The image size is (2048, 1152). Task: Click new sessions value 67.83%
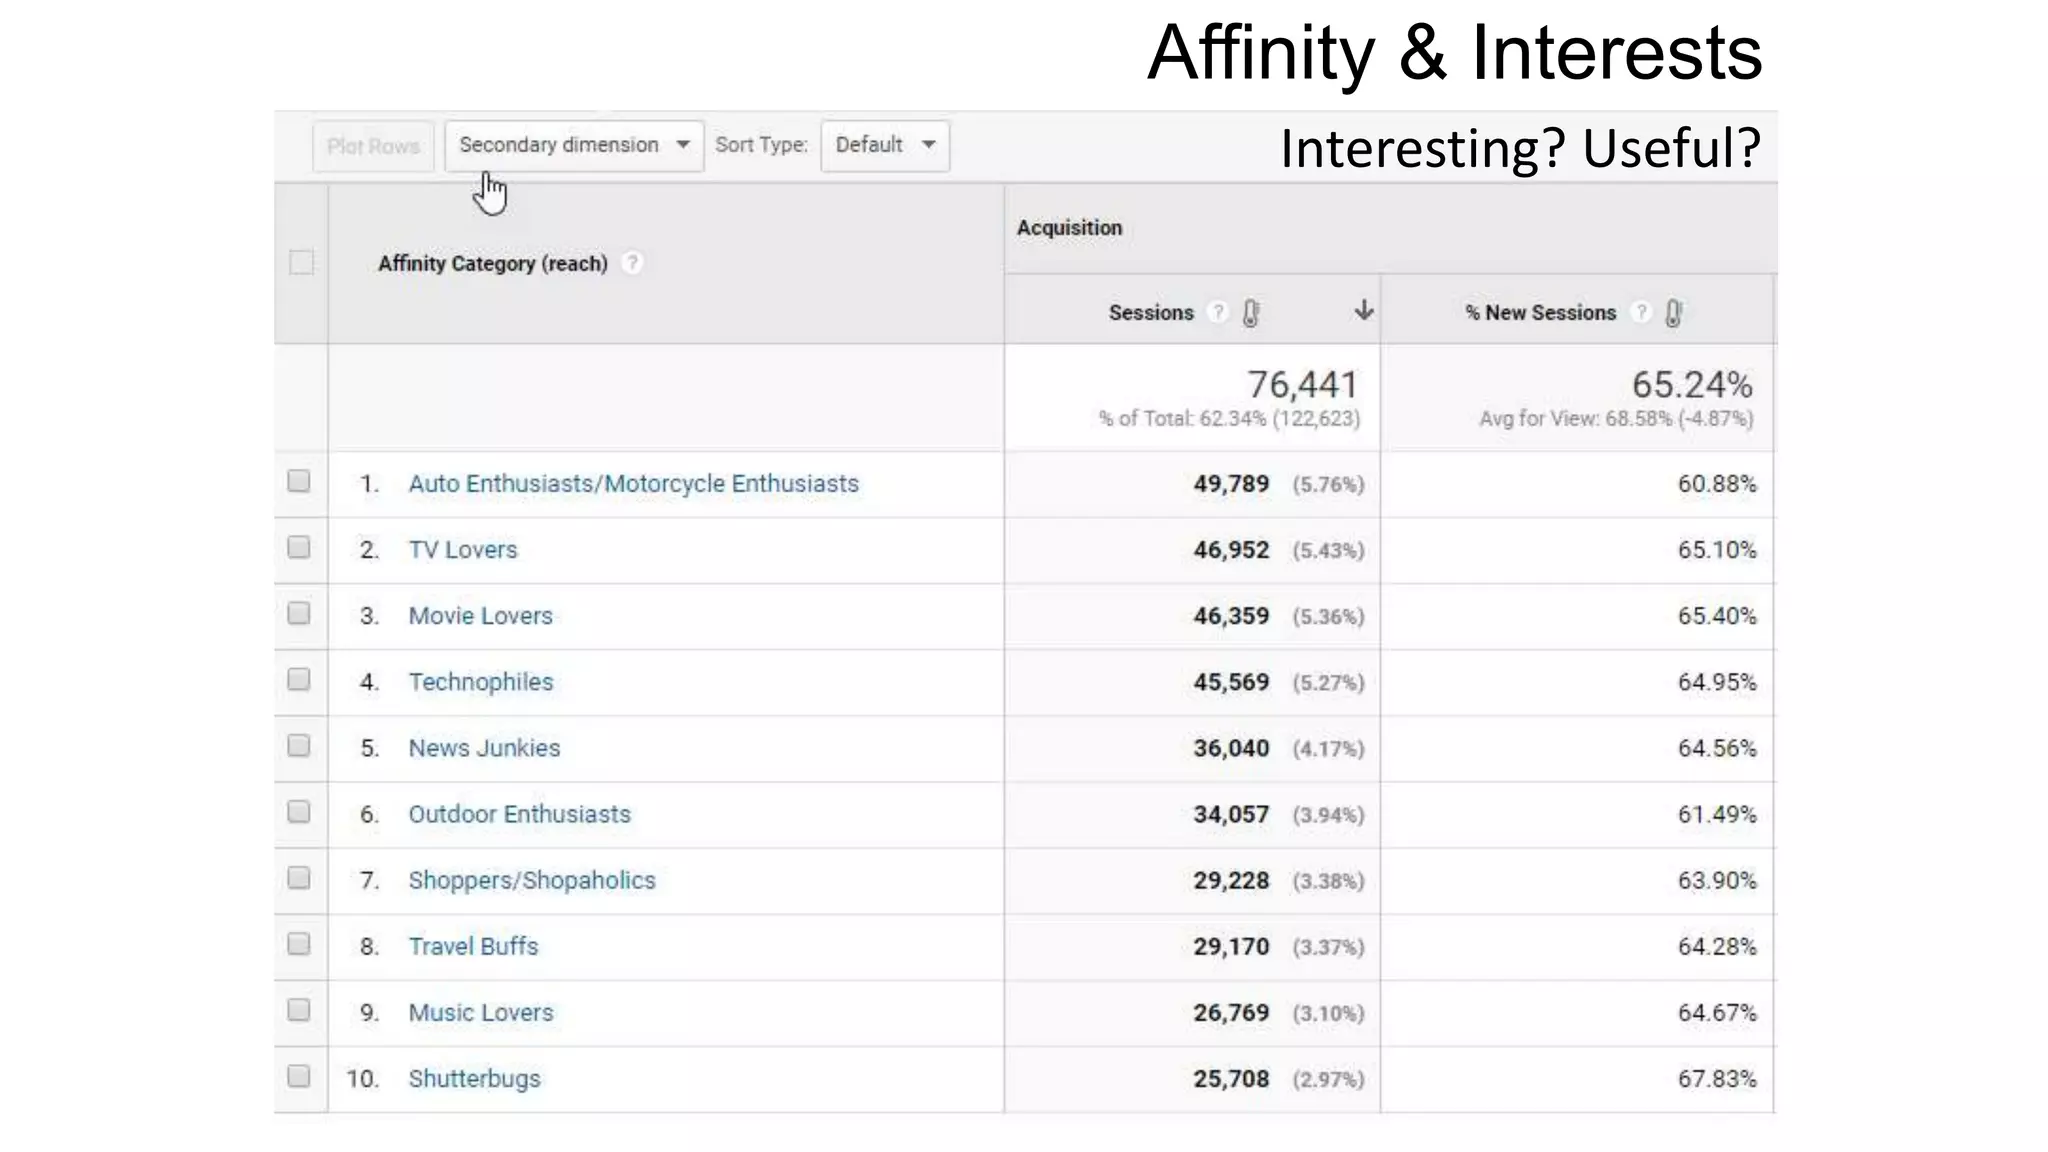tap(1717, 1078)
